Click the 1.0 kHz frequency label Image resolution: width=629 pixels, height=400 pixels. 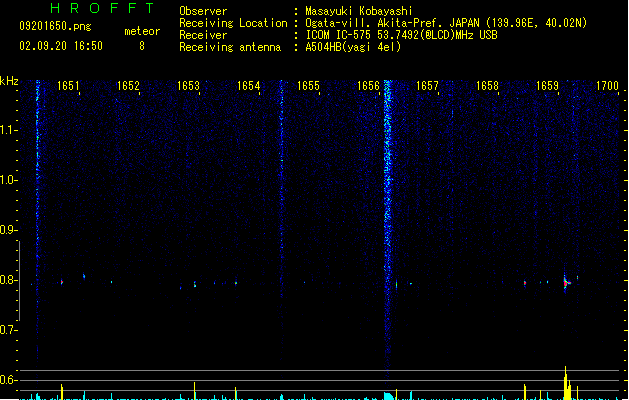click(x=8, y=180)
